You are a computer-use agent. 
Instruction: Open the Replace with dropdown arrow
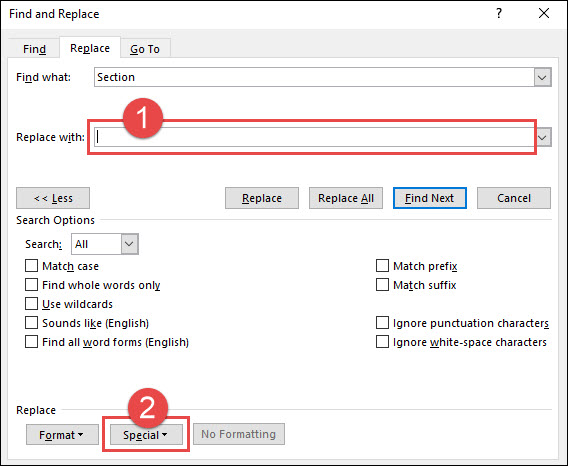543,137
